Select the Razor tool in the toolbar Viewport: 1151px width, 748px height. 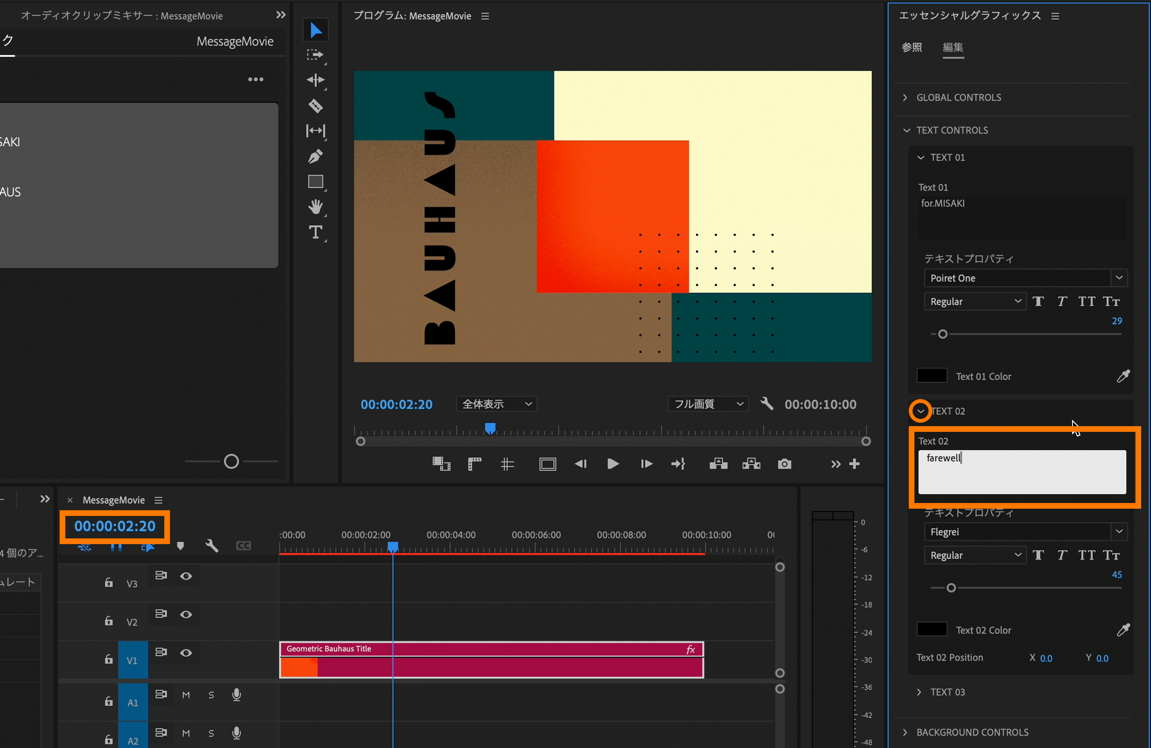pos(316,106)
